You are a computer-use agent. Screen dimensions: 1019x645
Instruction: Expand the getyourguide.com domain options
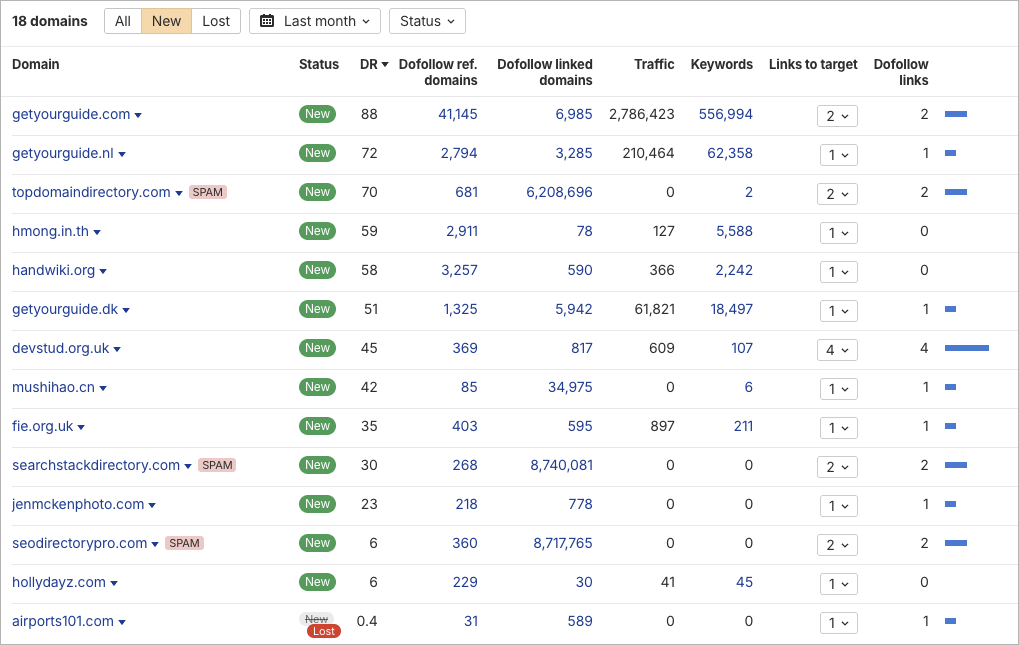[x=140, y=114]
